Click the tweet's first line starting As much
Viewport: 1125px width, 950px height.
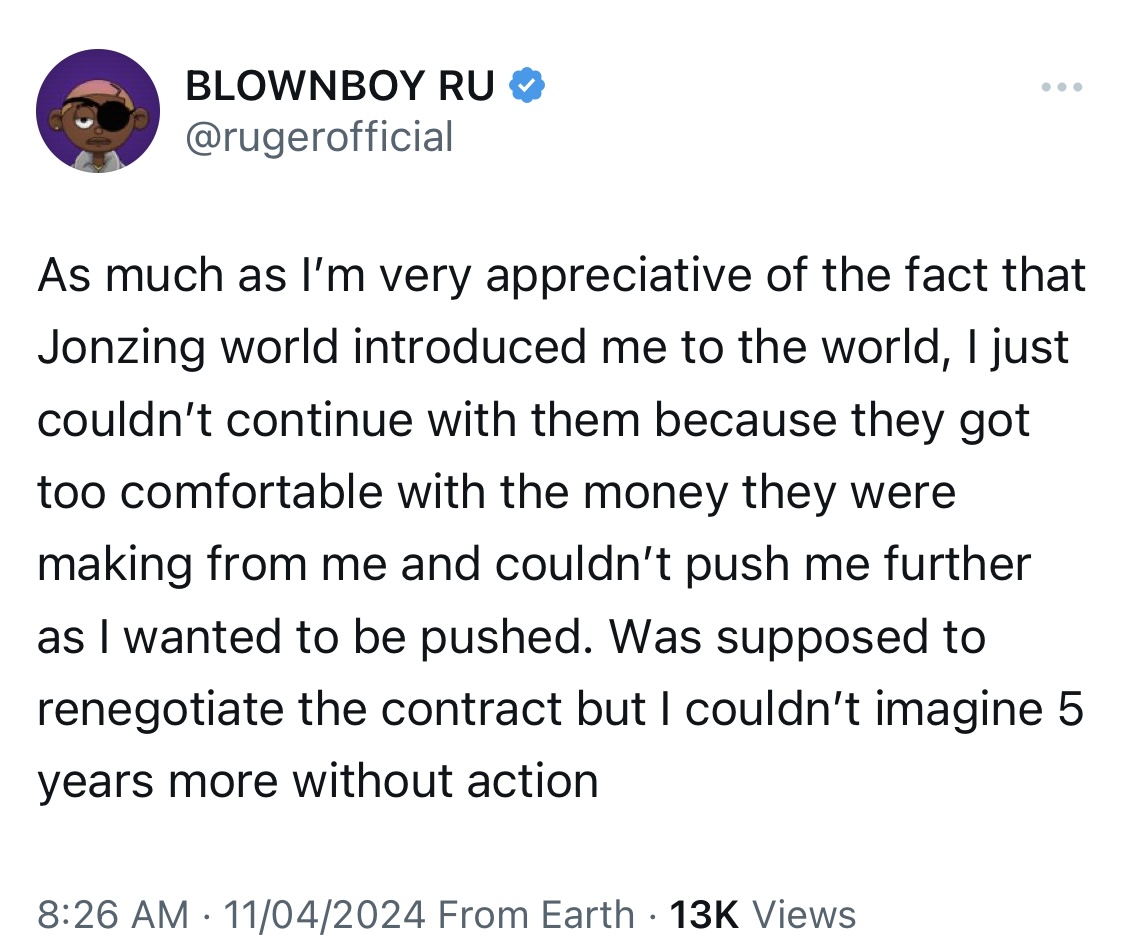562,276
